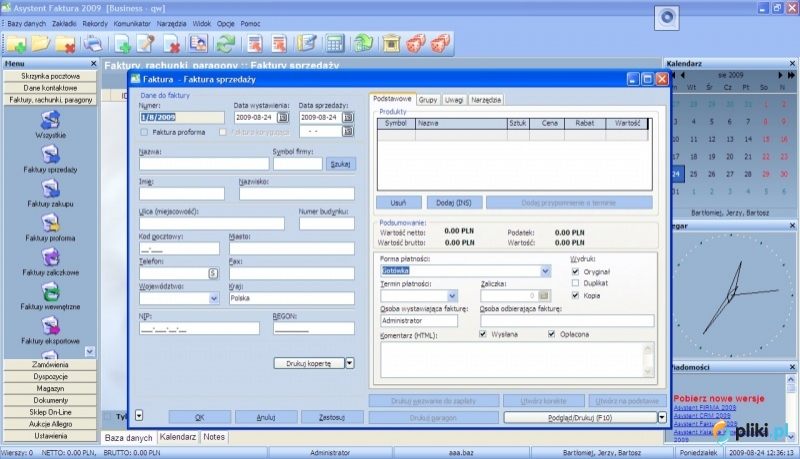Open small dropdown arrow left of OK
Image resolution: width=800 pixels, height=459 pixels.
point(139,416)
